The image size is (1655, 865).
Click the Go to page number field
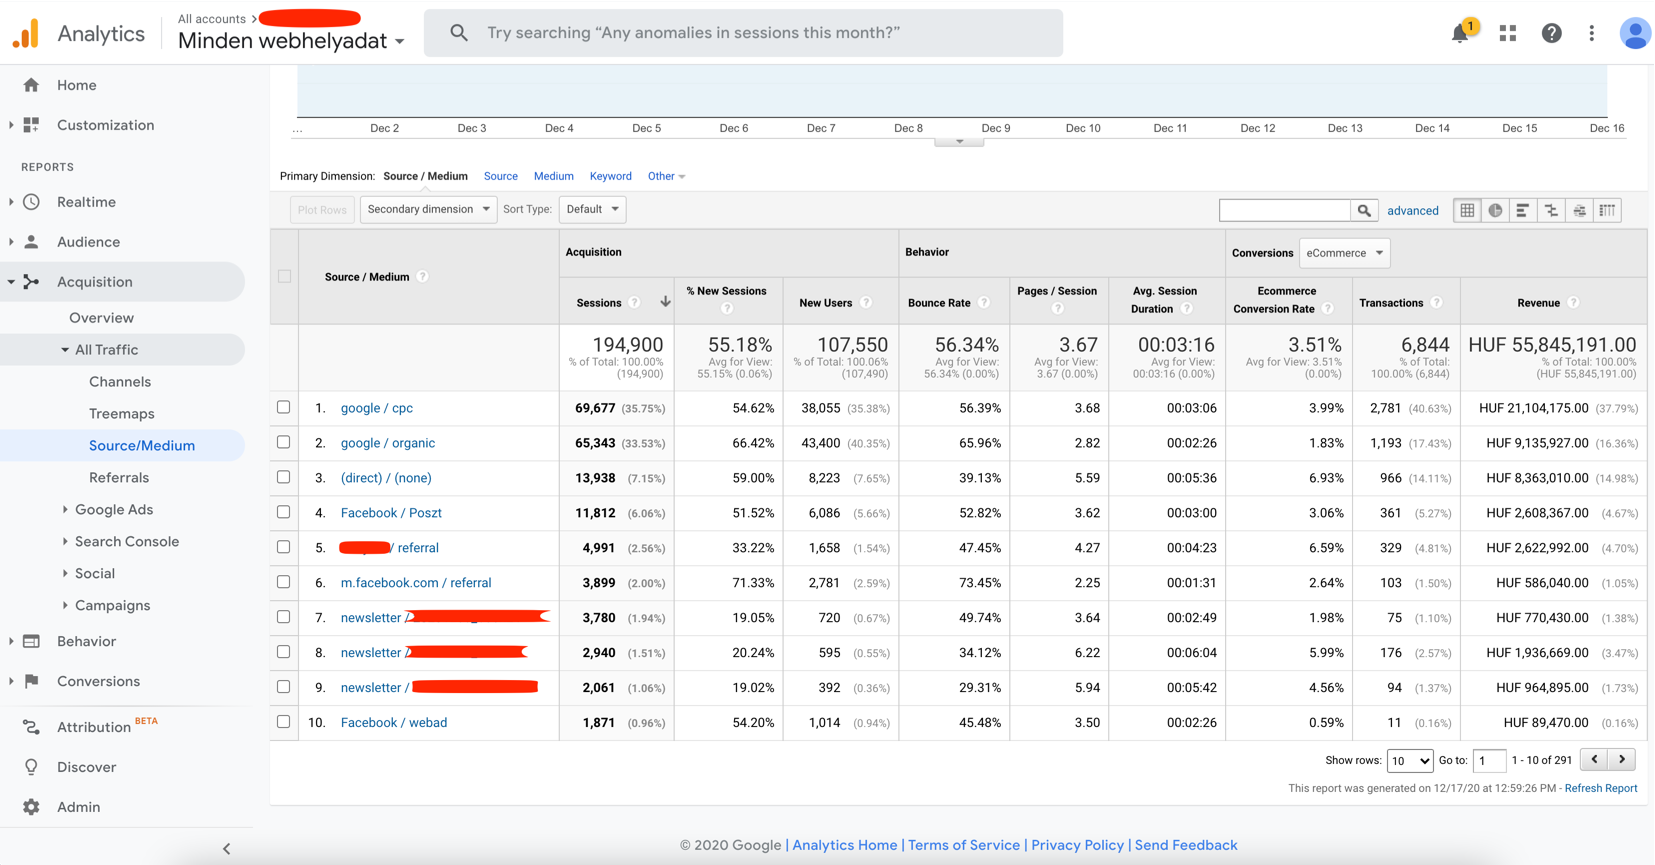coord(1489,761)
